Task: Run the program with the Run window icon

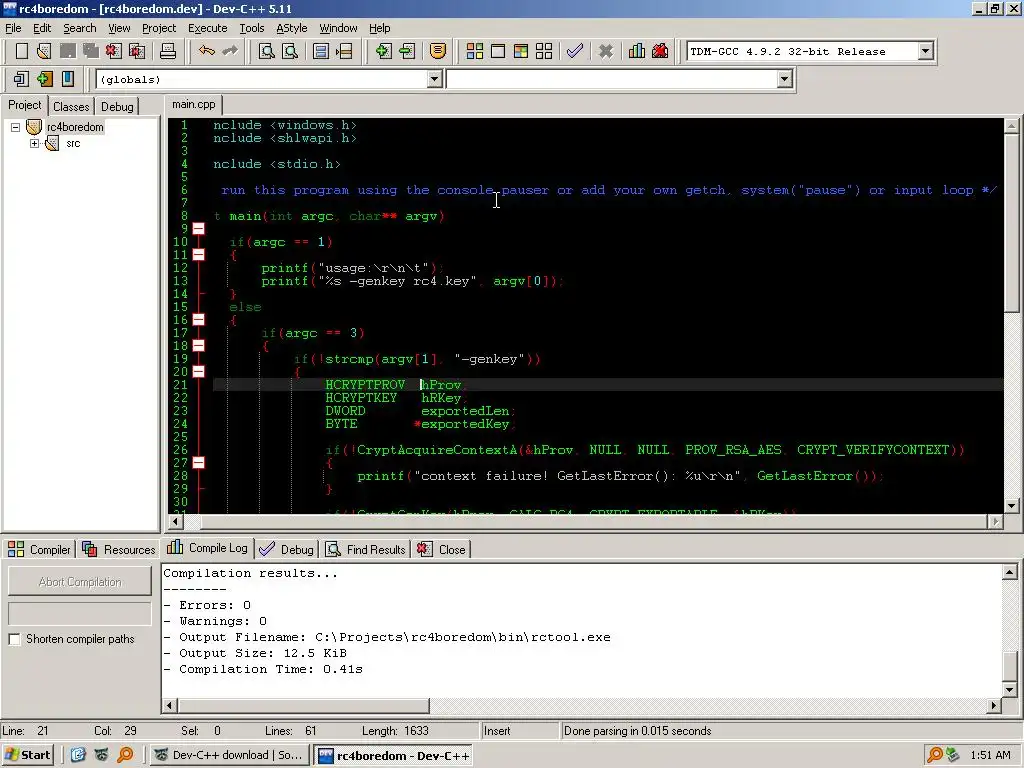Action: pyautogui.click(x=498, y=51)
